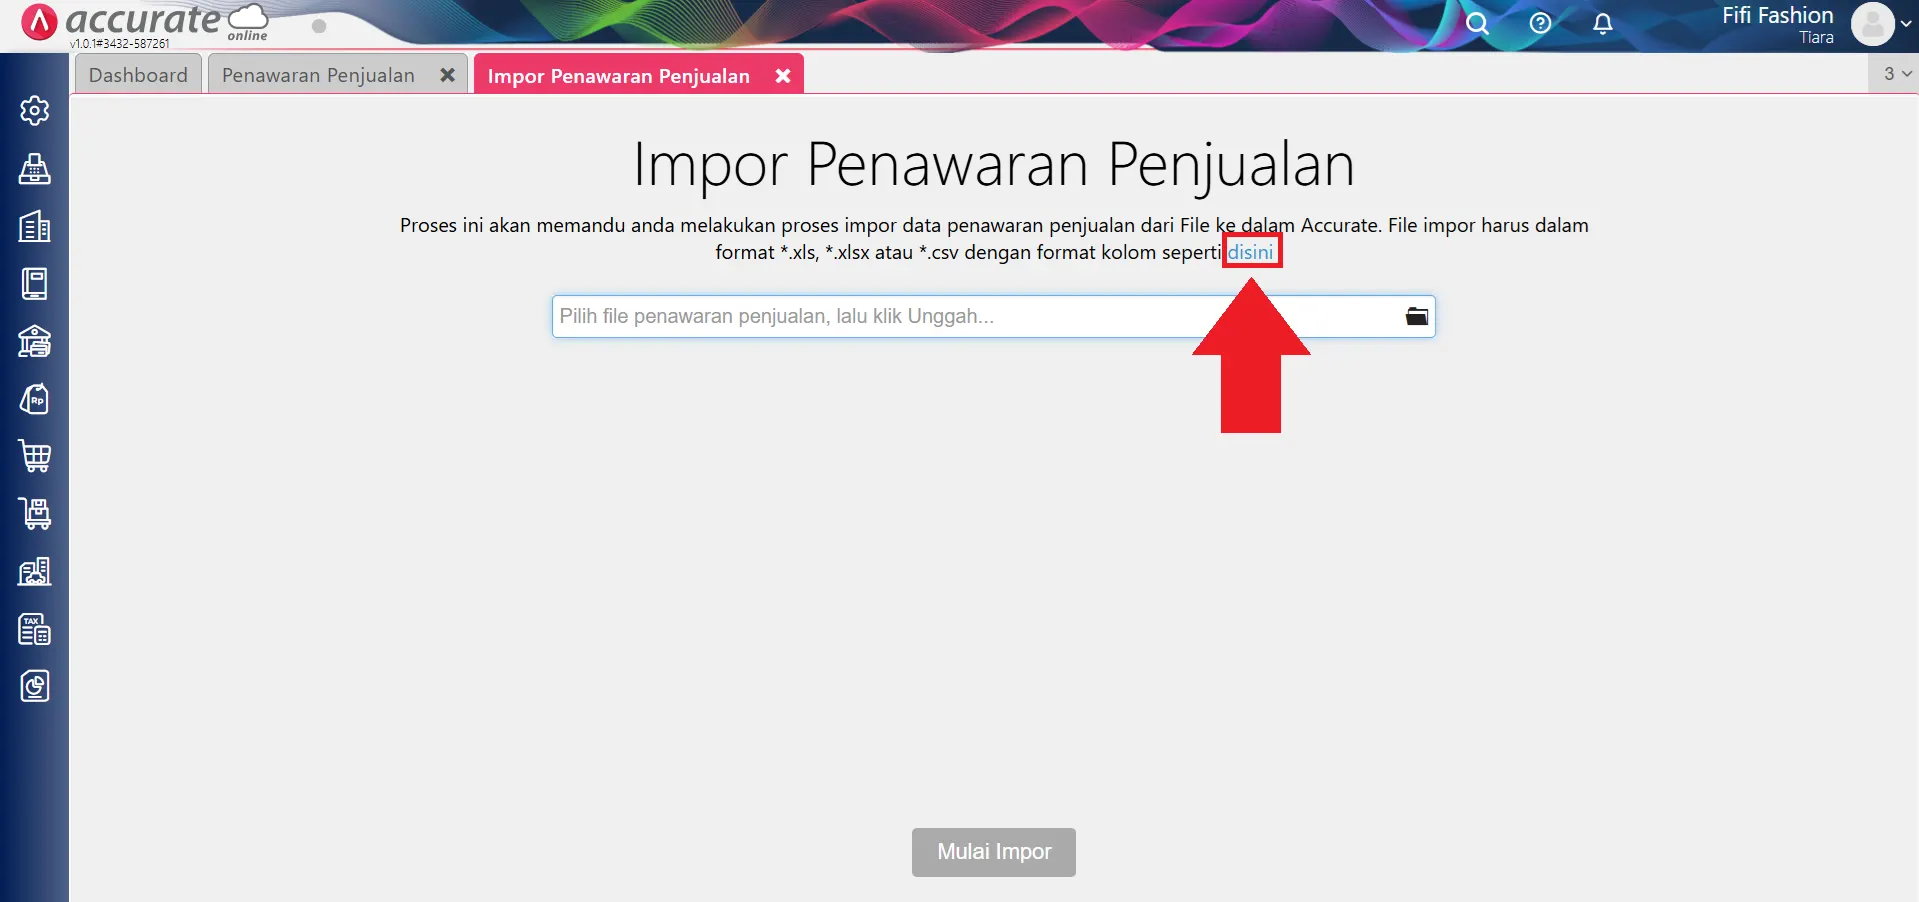The image size is (1919, 902).
Task: Open the company/office building icon
Action: (35, 227)
